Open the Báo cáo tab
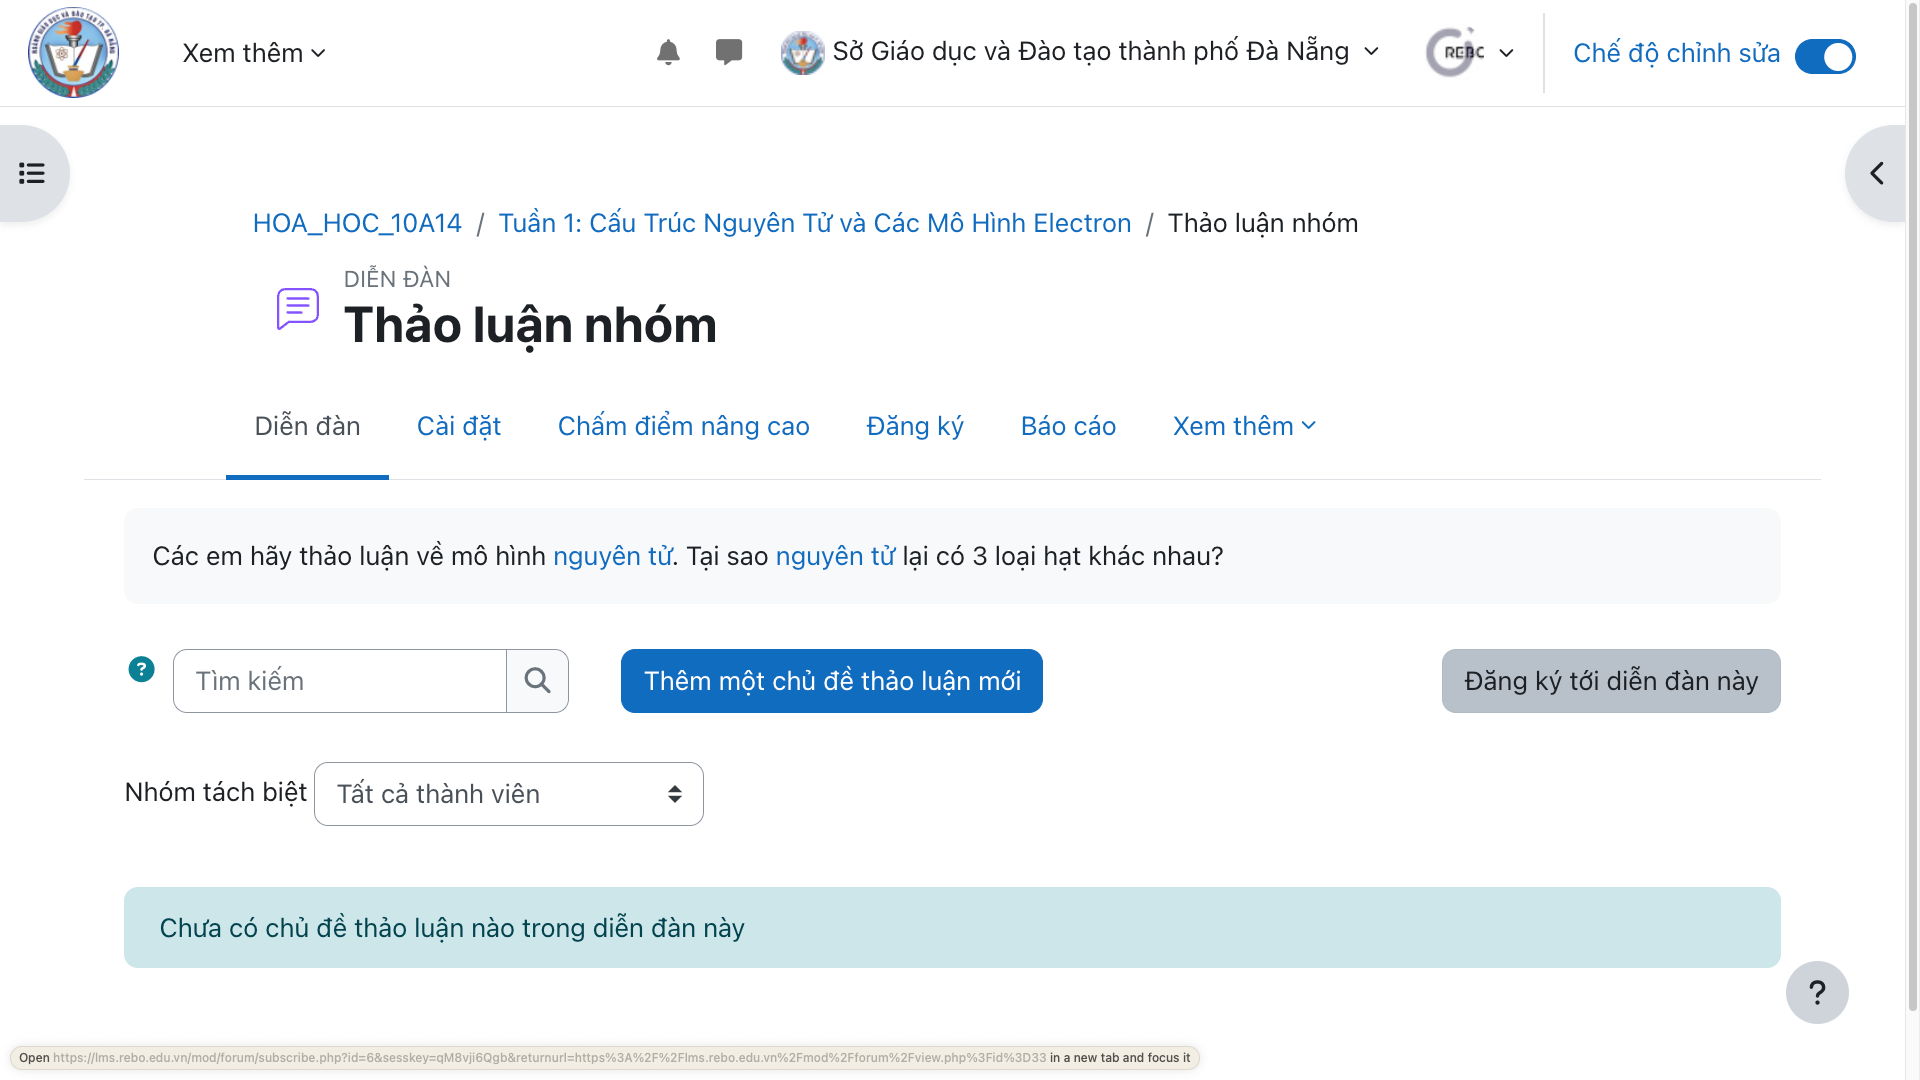The height and width of the screenshot is (1080, 1920). tap(1068, 427)
